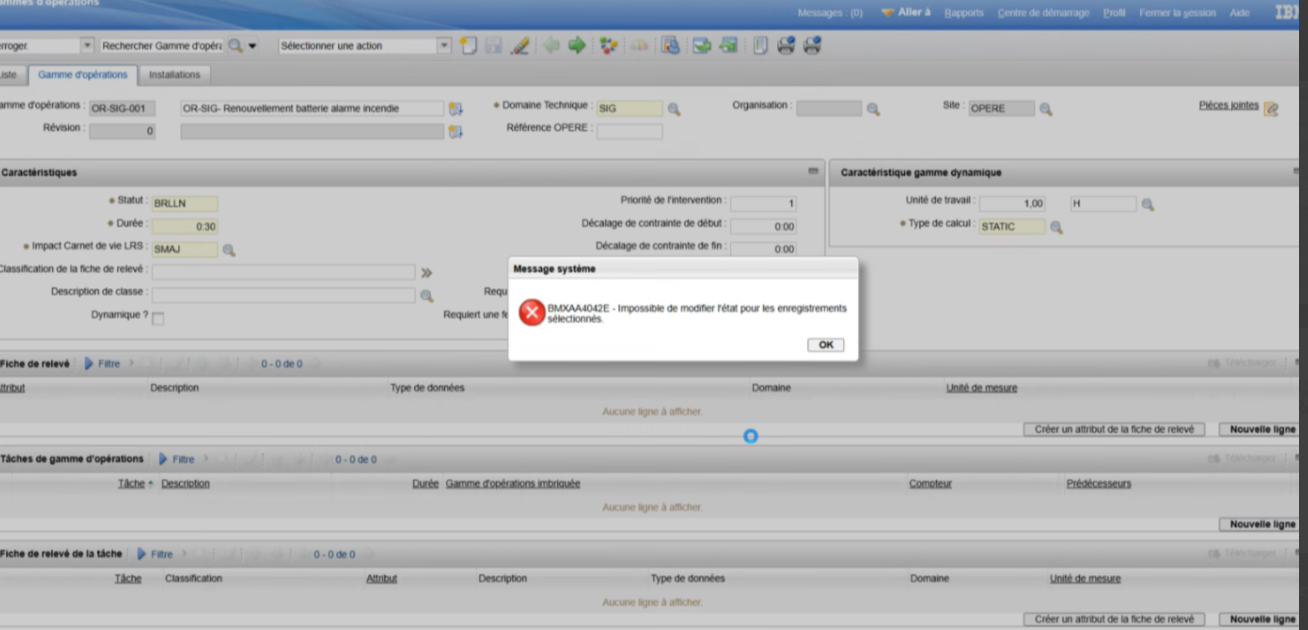Click the Durée field showing 0:30
Screen dimensions: 1308x630
coord(185,227)
